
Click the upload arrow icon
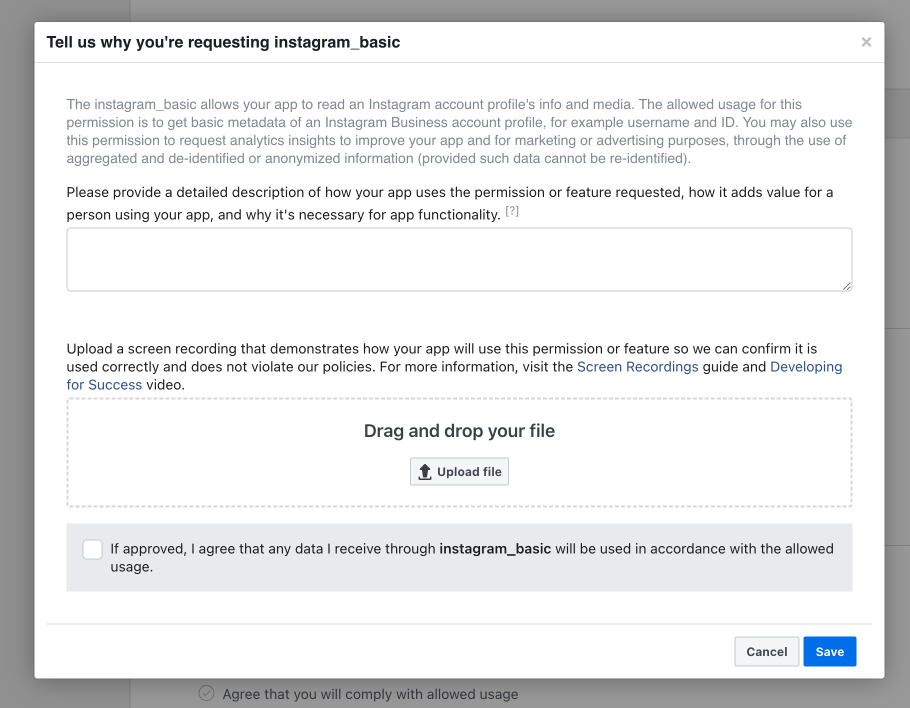pos(425,472)
